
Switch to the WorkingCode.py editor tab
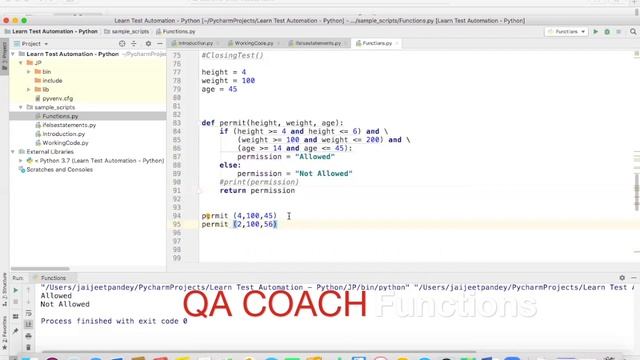pyautogui.click(x=253, y=43)
